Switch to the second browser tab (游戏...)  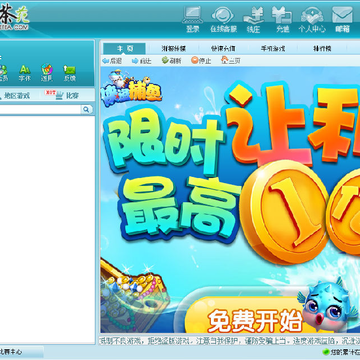174,48
